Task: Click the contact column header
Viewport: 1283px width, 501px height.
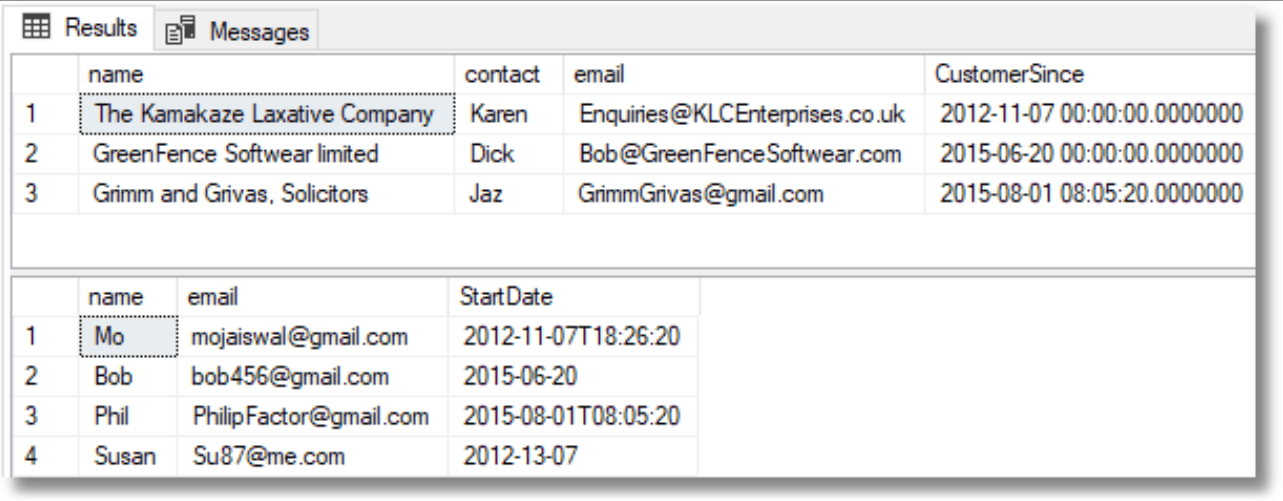Action: click(509, 73)
